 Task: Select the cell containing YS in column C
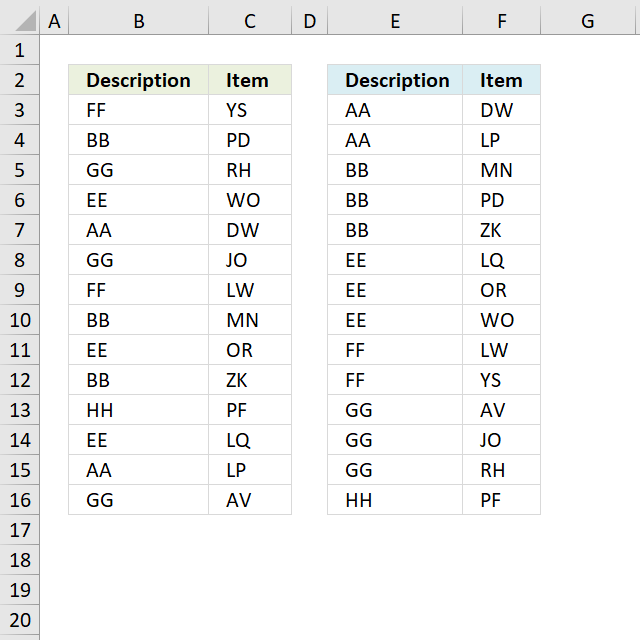pos(250,110)
